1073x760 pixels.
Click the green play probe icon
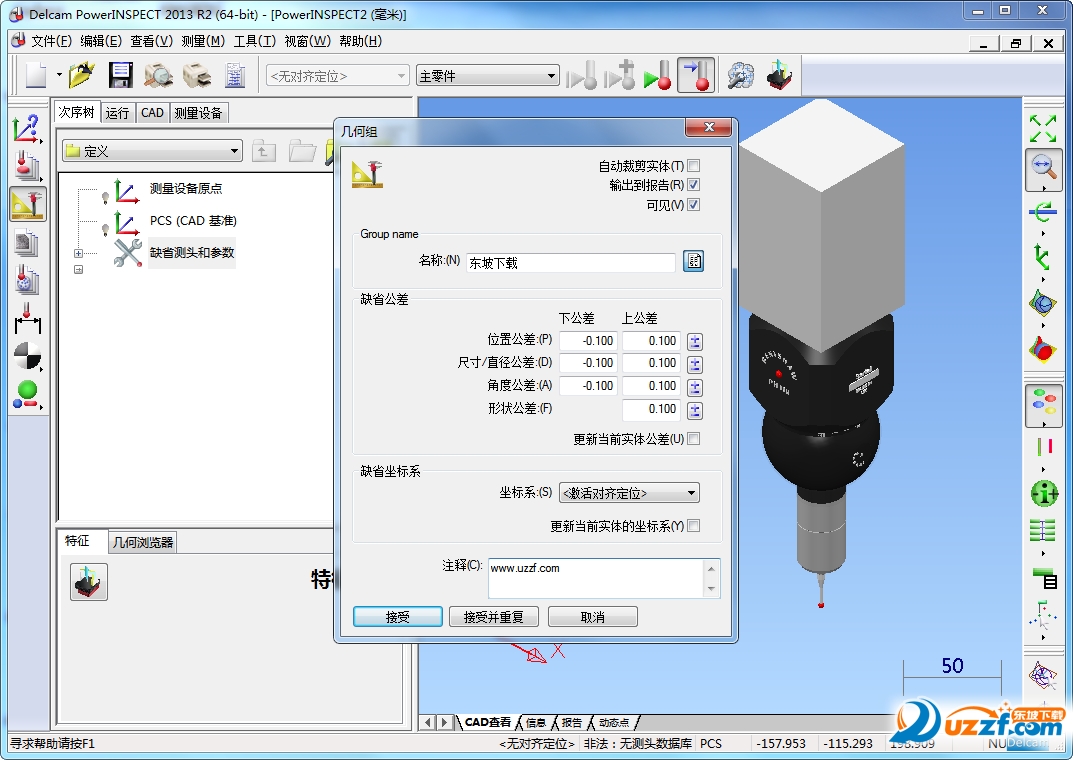658,75
